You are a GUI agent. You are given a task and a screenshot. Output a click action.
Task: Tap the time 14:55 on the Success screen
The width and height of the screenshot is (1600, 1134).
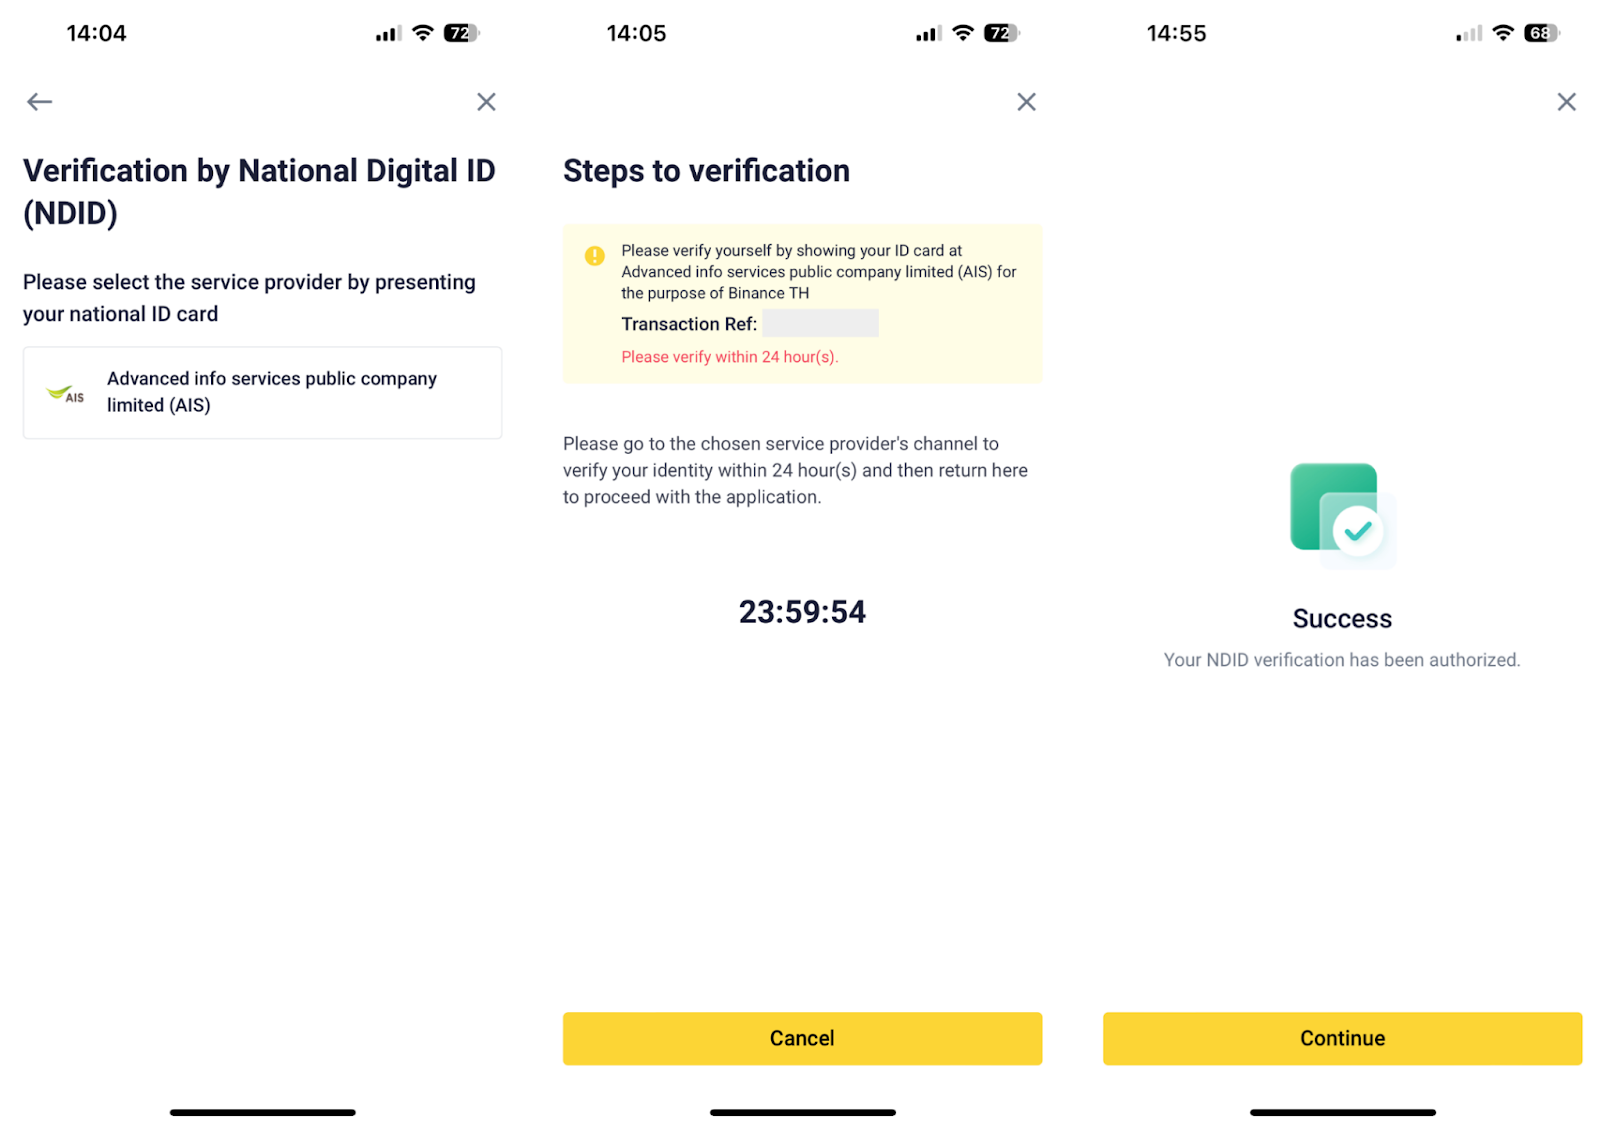pyautogui.click(x=1176, y=32)
